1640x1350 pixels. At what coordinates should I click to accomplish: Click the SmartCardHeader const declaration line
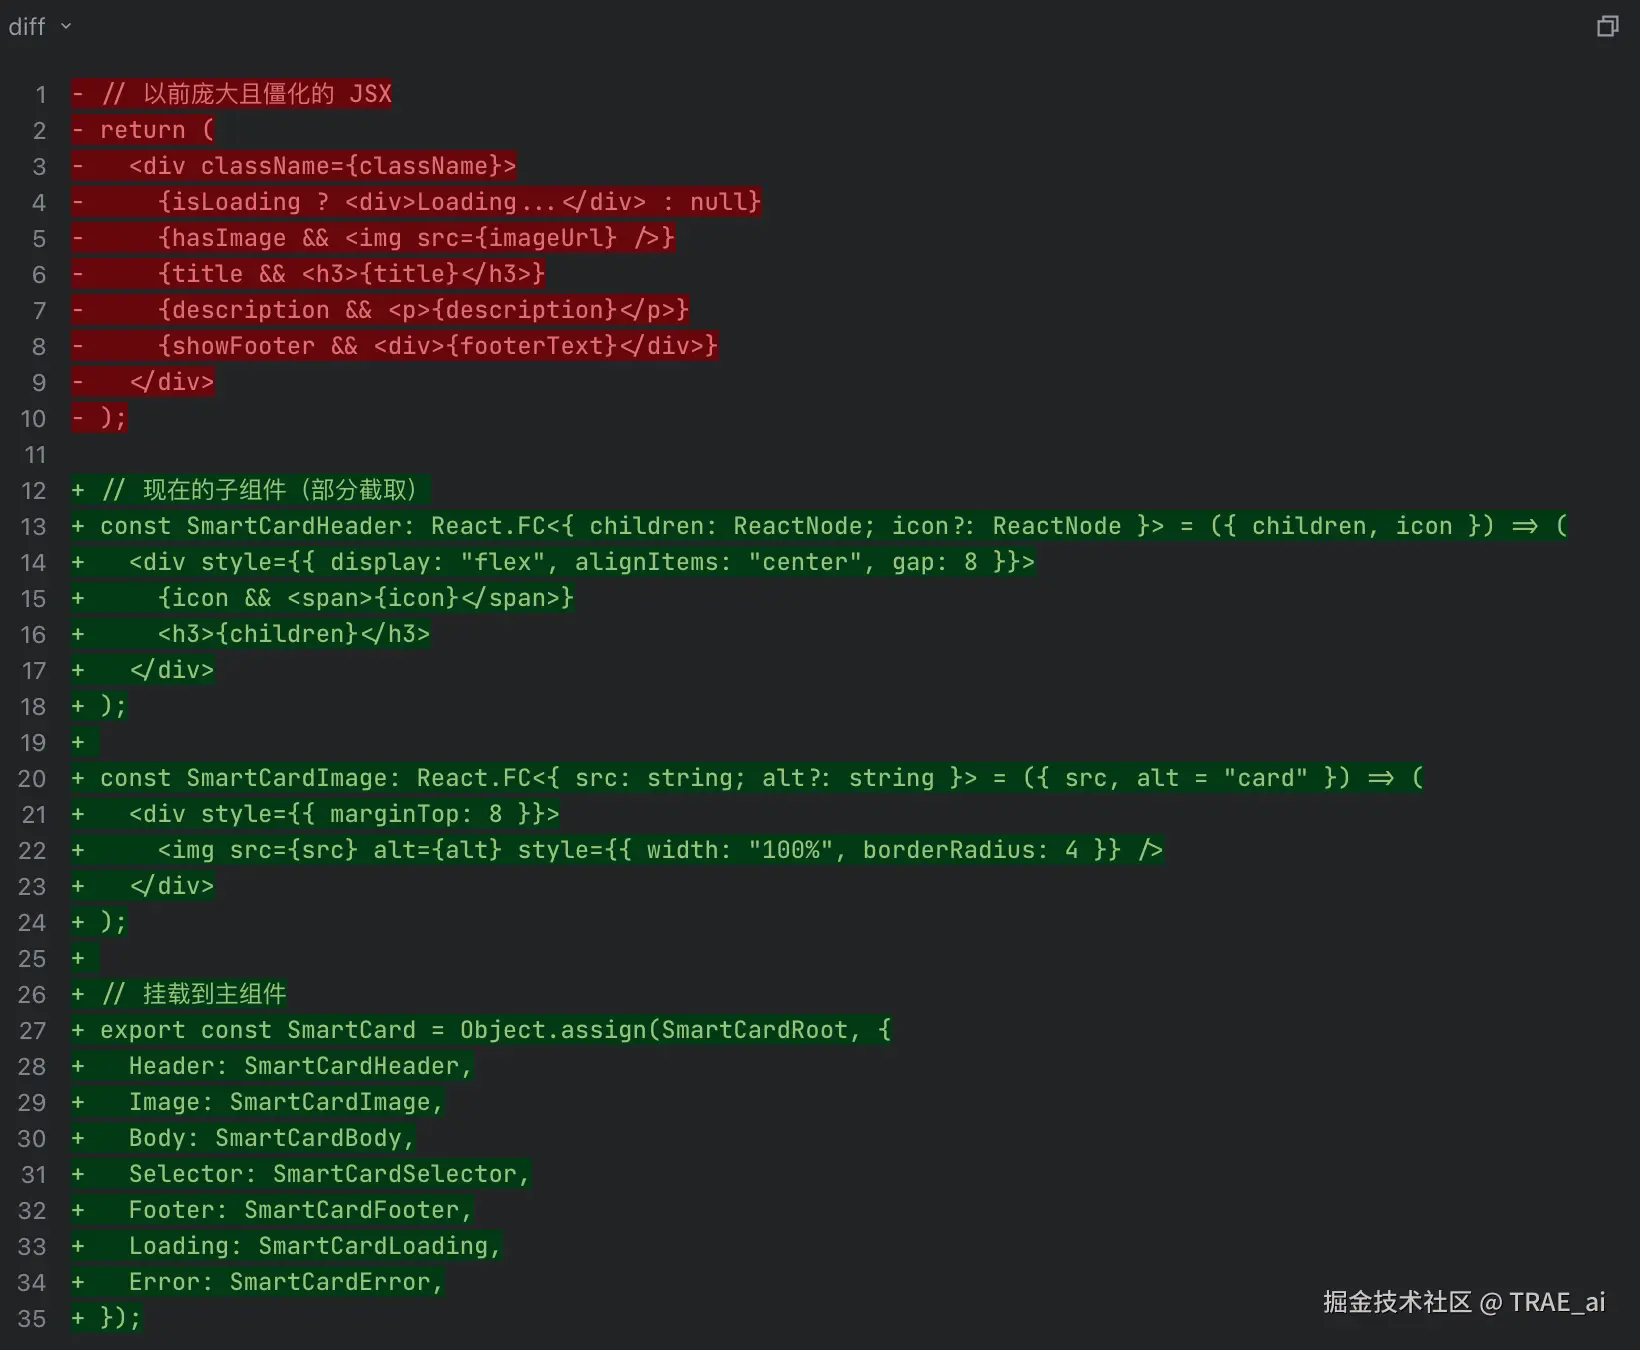[832, 526]
